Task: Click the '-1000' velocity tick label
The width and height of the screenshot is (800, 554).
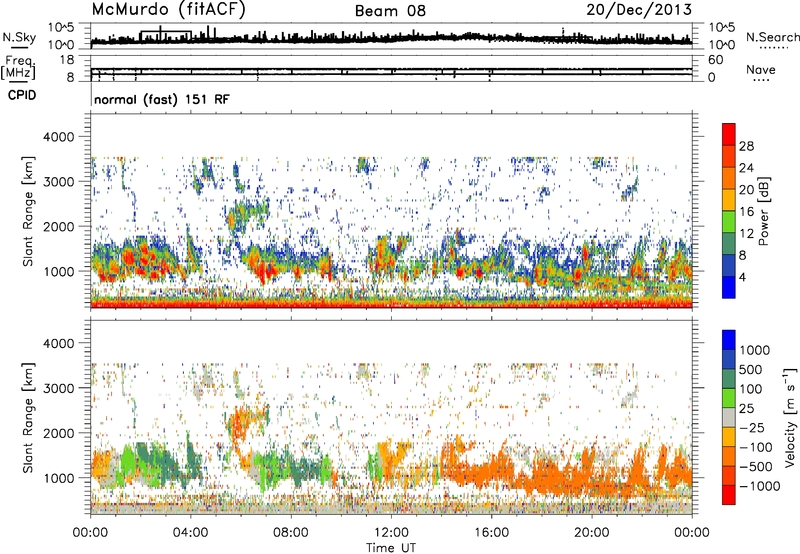Action: 760,486
